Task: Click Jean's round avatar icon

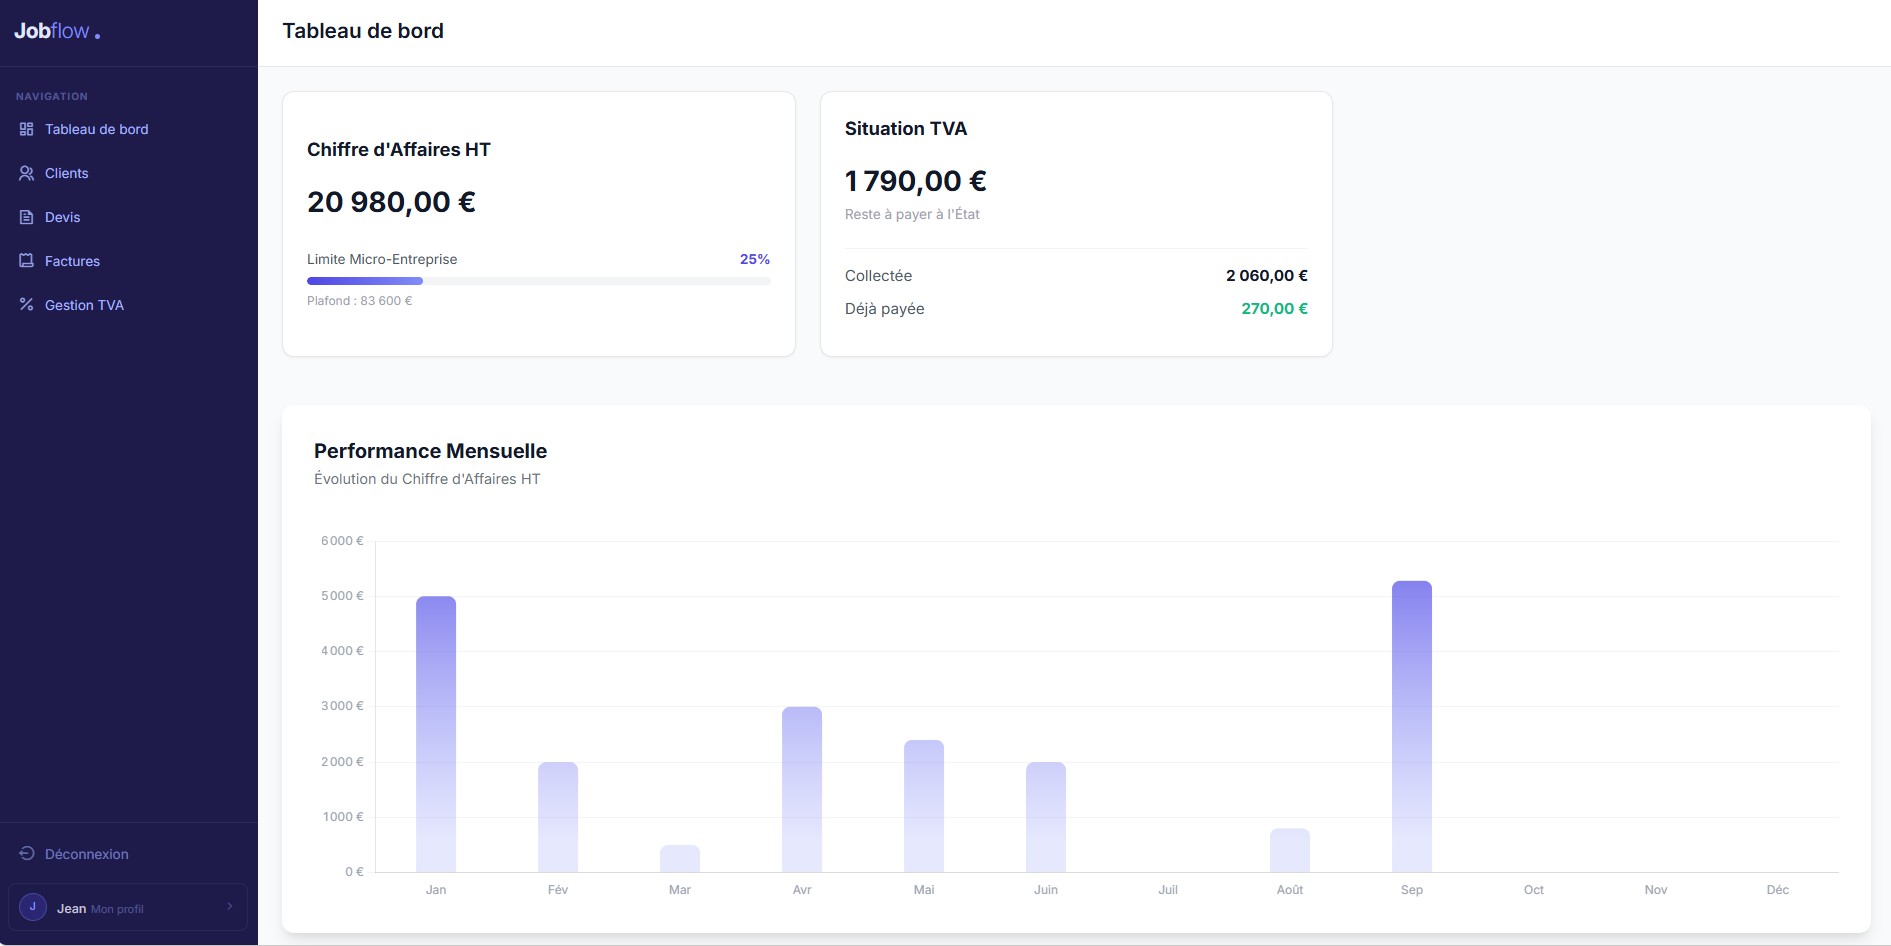Action: (x=33, y=907)
